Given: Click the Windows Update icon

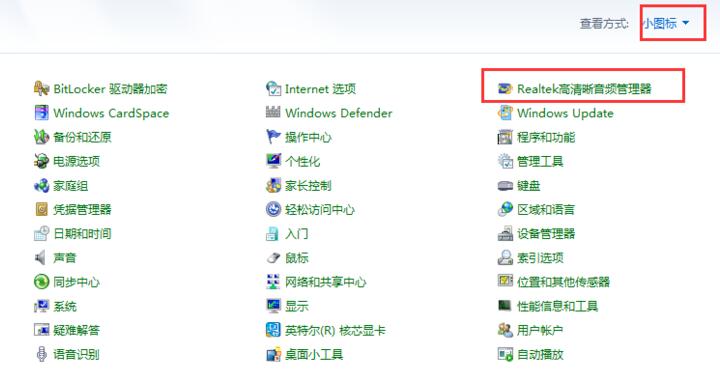Looking at the screenshot, I should coord(505,113).
